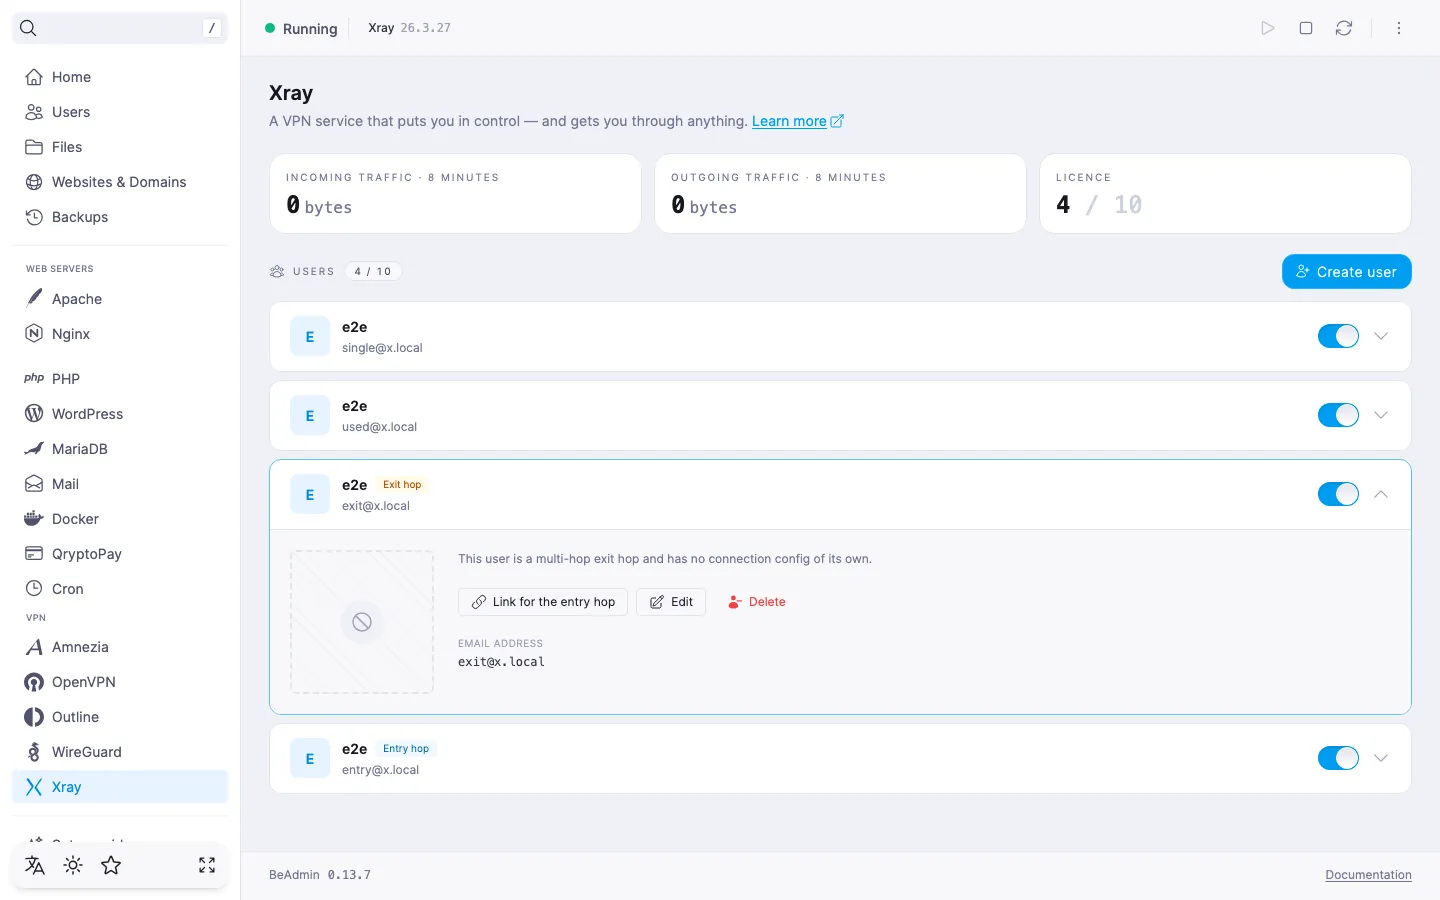Click the favorites star icon
The height and width of the screenshot is (900, 1440).
[111, 866]
